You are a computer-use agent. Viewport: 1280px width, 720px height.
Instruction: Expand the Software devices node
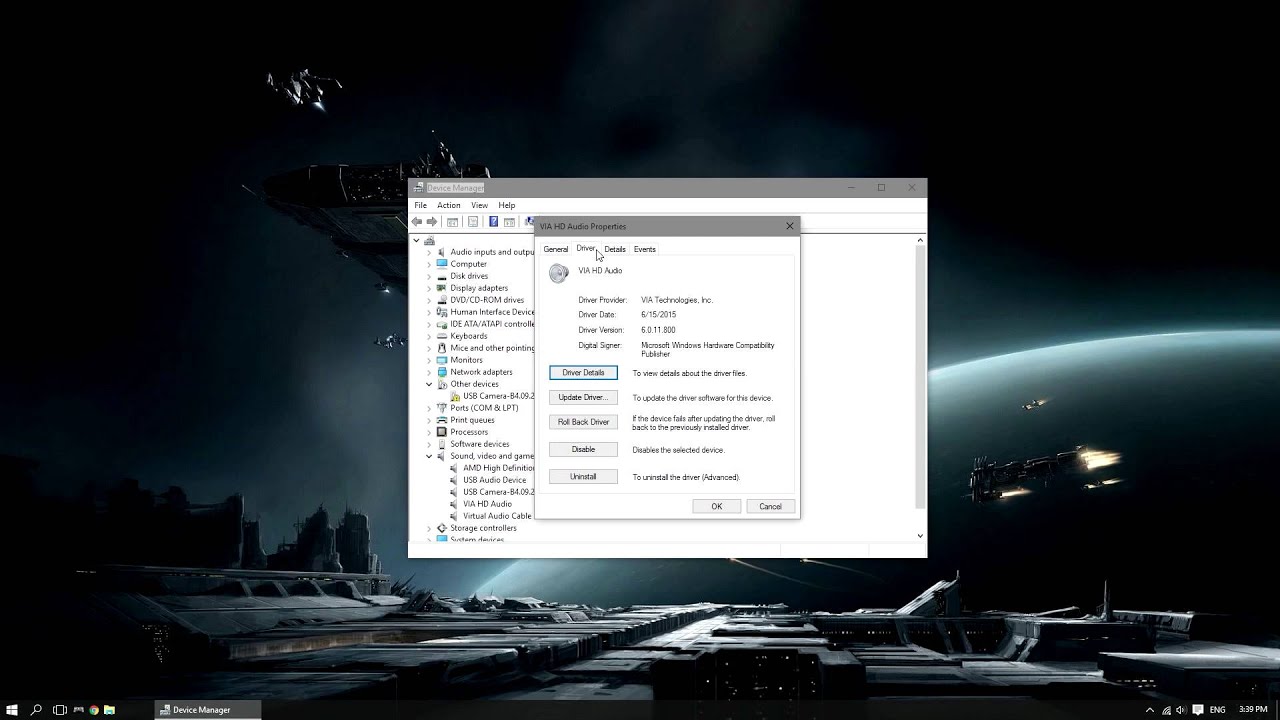tap(429, 444)
